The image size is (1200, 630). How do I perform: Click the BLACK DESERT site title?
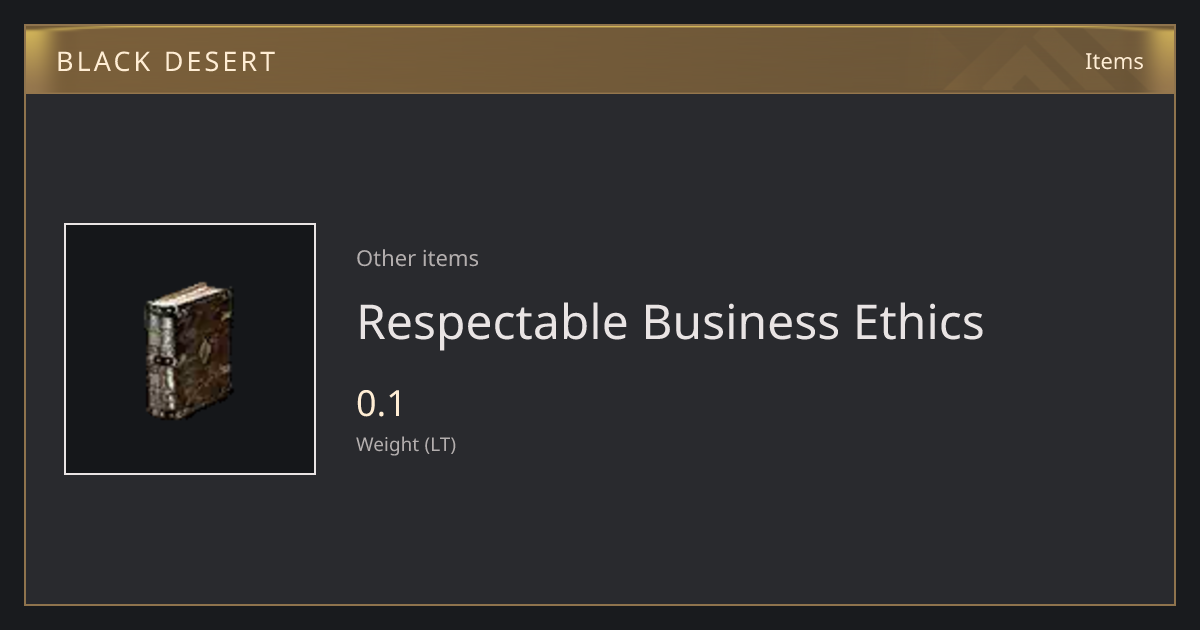click(166, 62)
